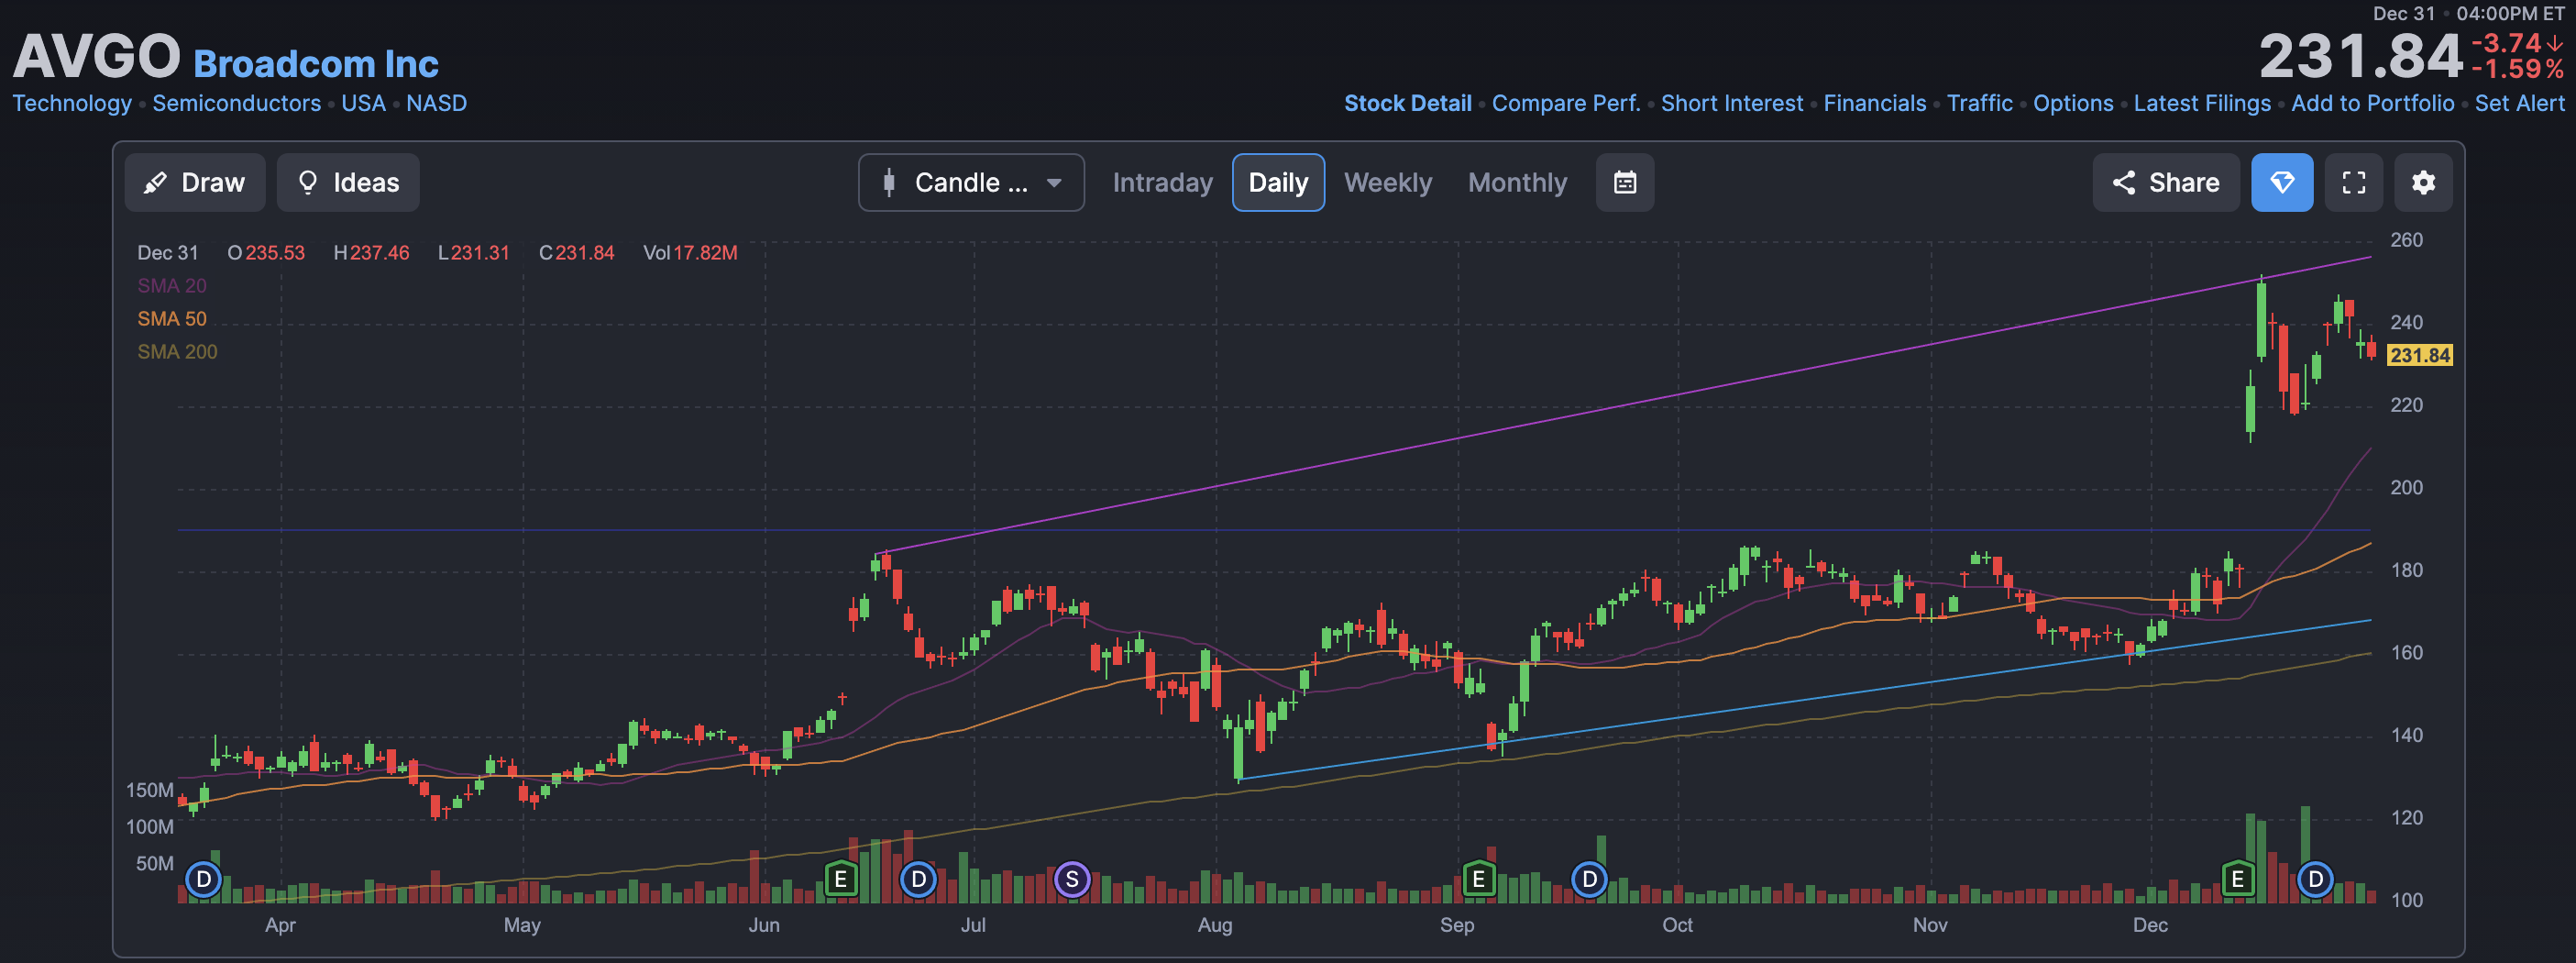This screenshot has height=963, width=2576.
Task: Click the dividend D marker in early April
Action: click(x=204, y=879)
